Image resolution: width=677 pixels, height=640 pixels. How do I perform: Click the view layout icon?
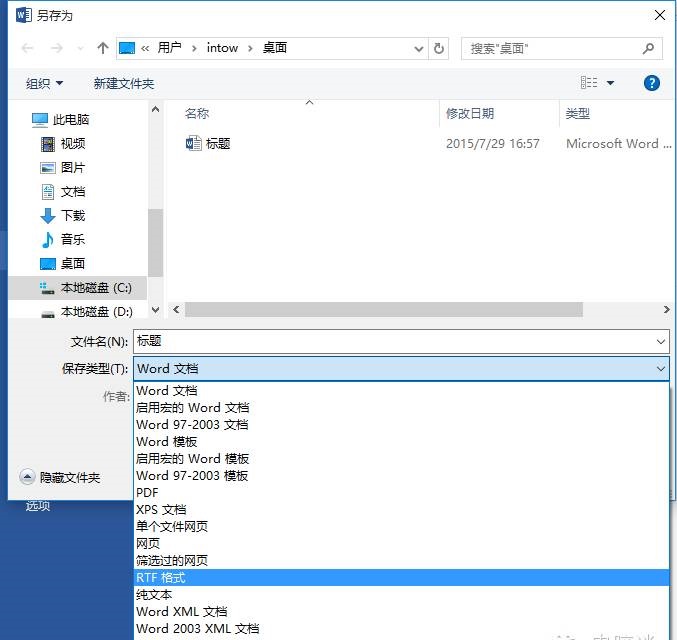(589, 82)
